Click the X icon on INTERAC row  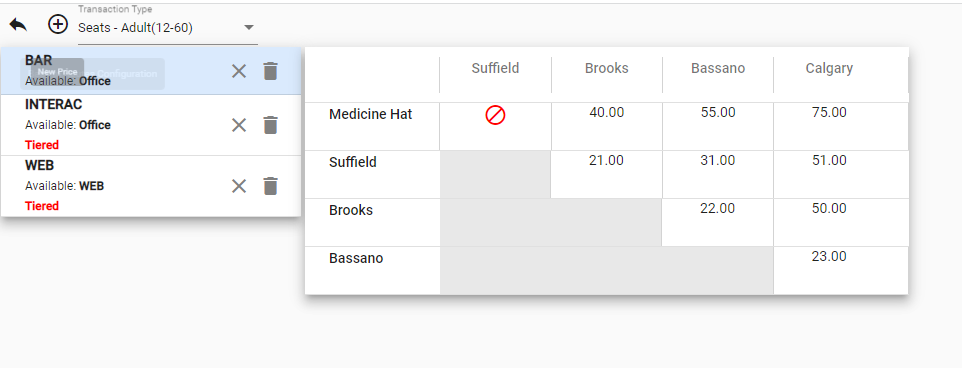coord(239,125)
